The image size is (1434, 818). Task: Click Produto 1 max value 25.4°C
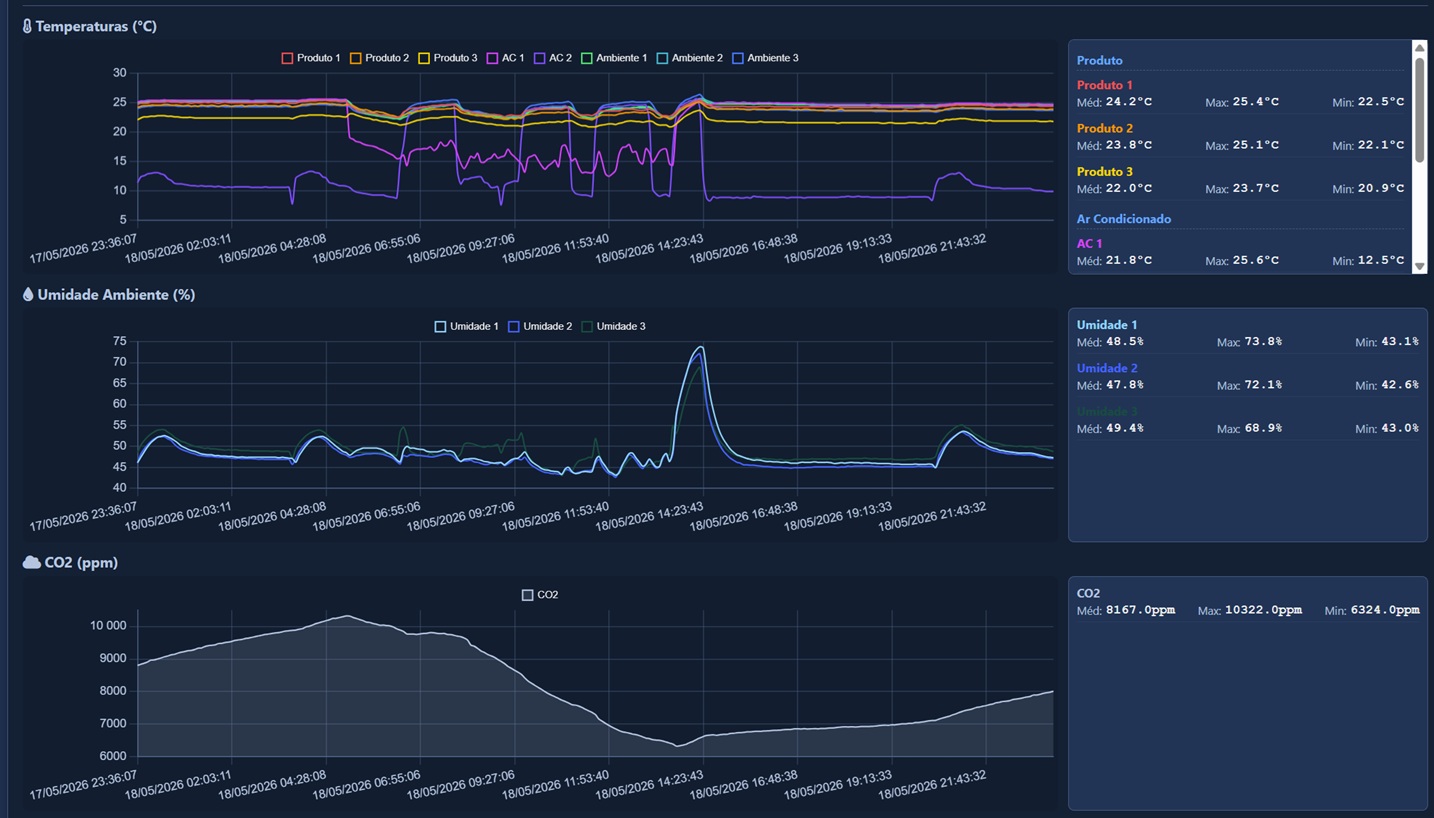(x=1256, y=102)
